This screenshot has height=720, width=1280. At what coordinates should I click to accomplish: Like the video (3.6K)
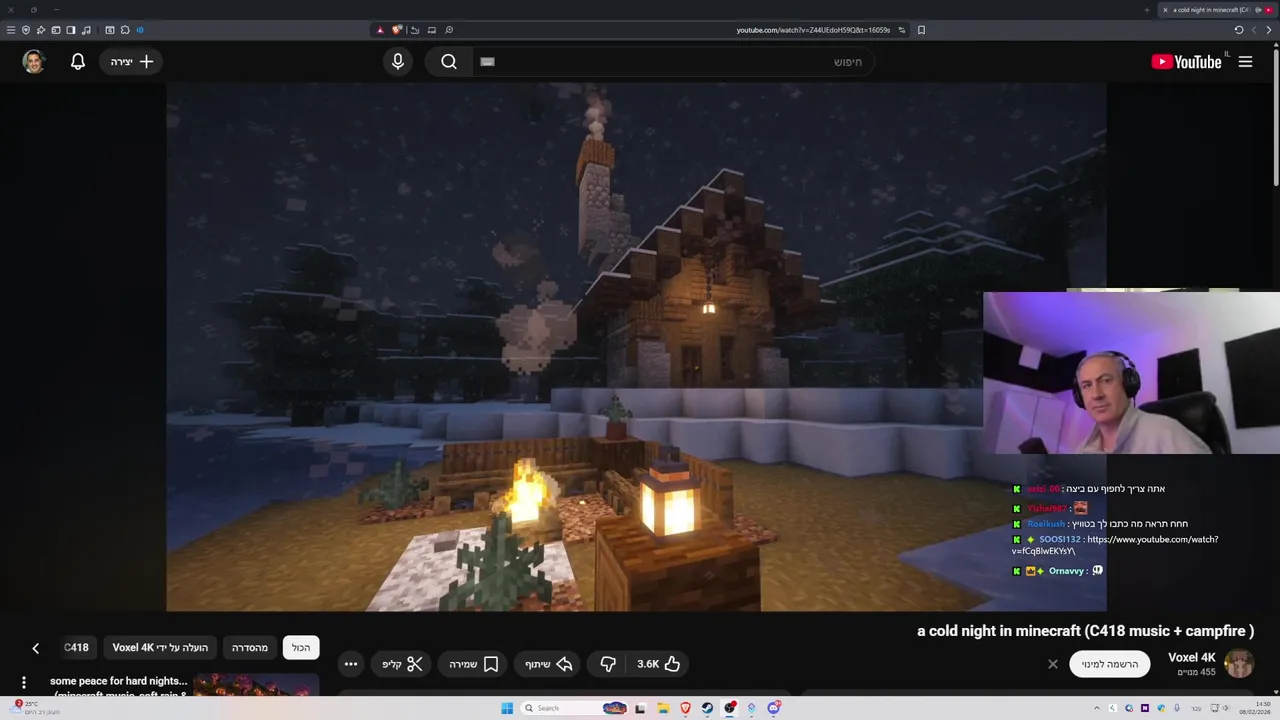tap(659, 664)
